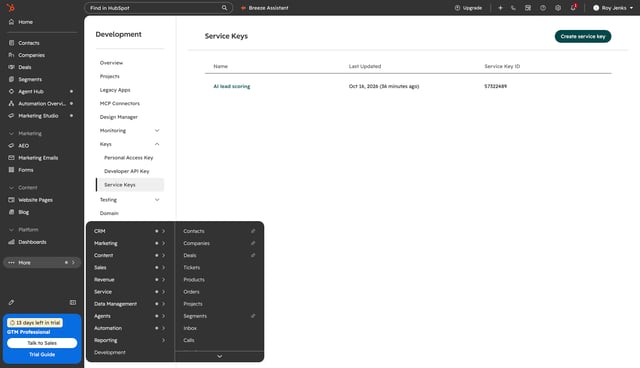Viewport: 640px width, 368px height.
Task: Show more items with bottom chevron in flyout
Action: click(220, 356)
